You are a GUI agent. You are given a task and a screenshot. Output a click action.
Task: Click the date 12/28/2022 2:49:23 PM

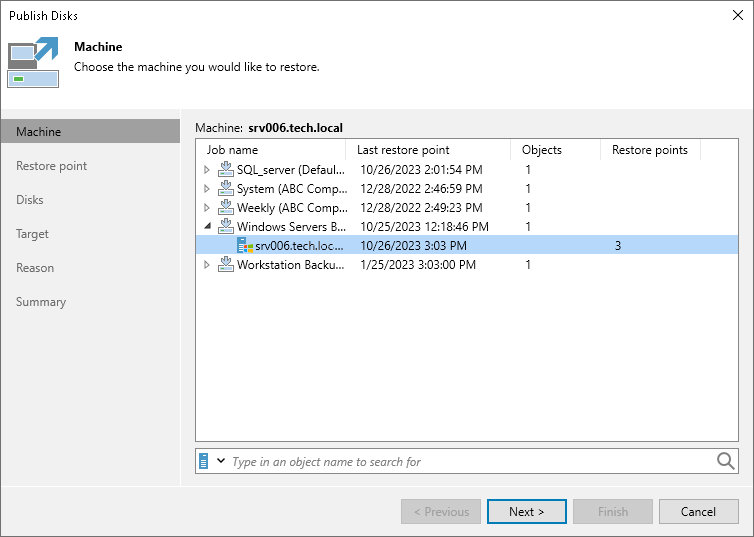(x=421, y=208)
